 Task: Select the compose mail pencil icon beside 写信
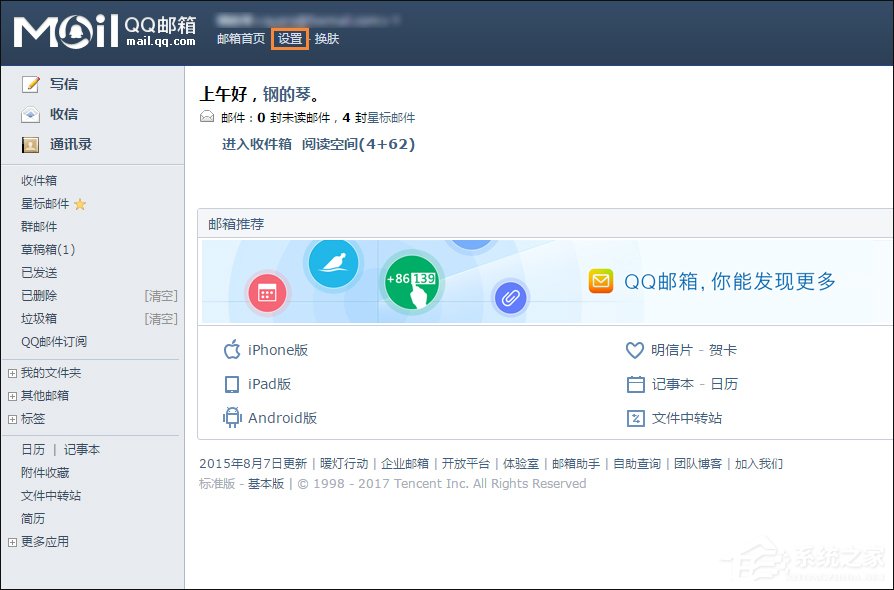tap(28, 84)
